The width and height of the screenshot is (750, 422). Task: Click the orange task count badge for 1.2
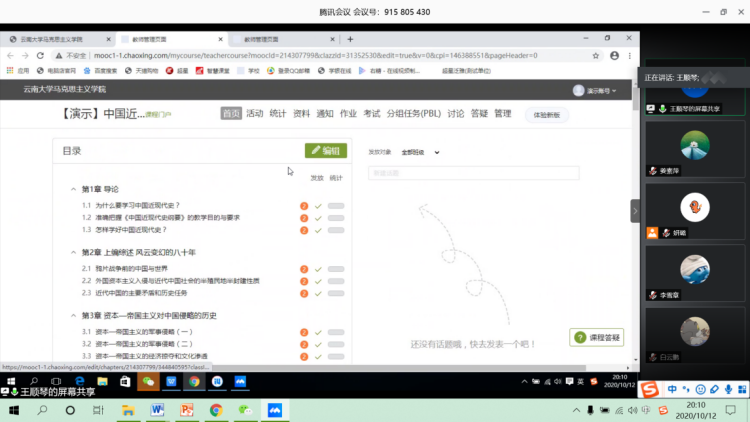point(304,217)
